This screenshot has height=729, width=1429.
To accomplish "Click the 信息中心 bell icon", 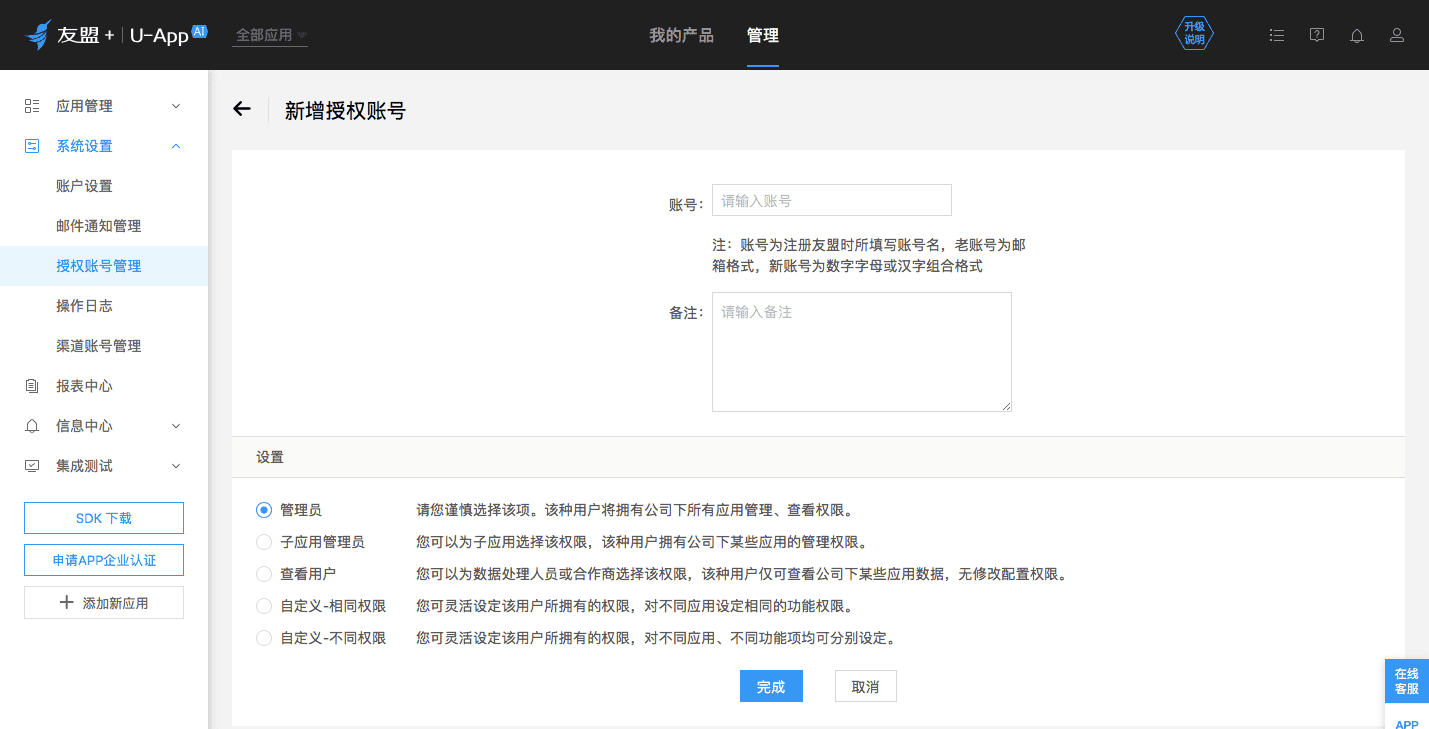I will tap(32, 426).
